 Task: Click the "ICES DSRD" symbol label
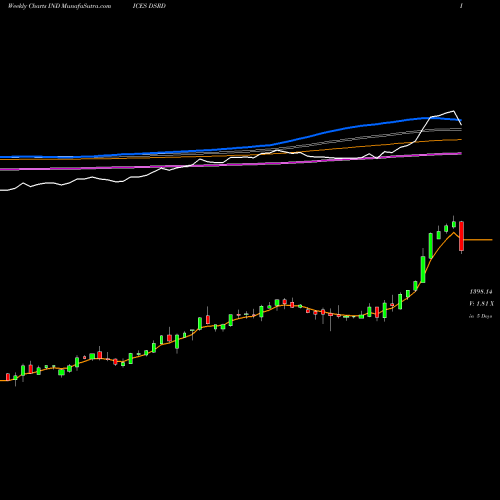click(149, 6)
